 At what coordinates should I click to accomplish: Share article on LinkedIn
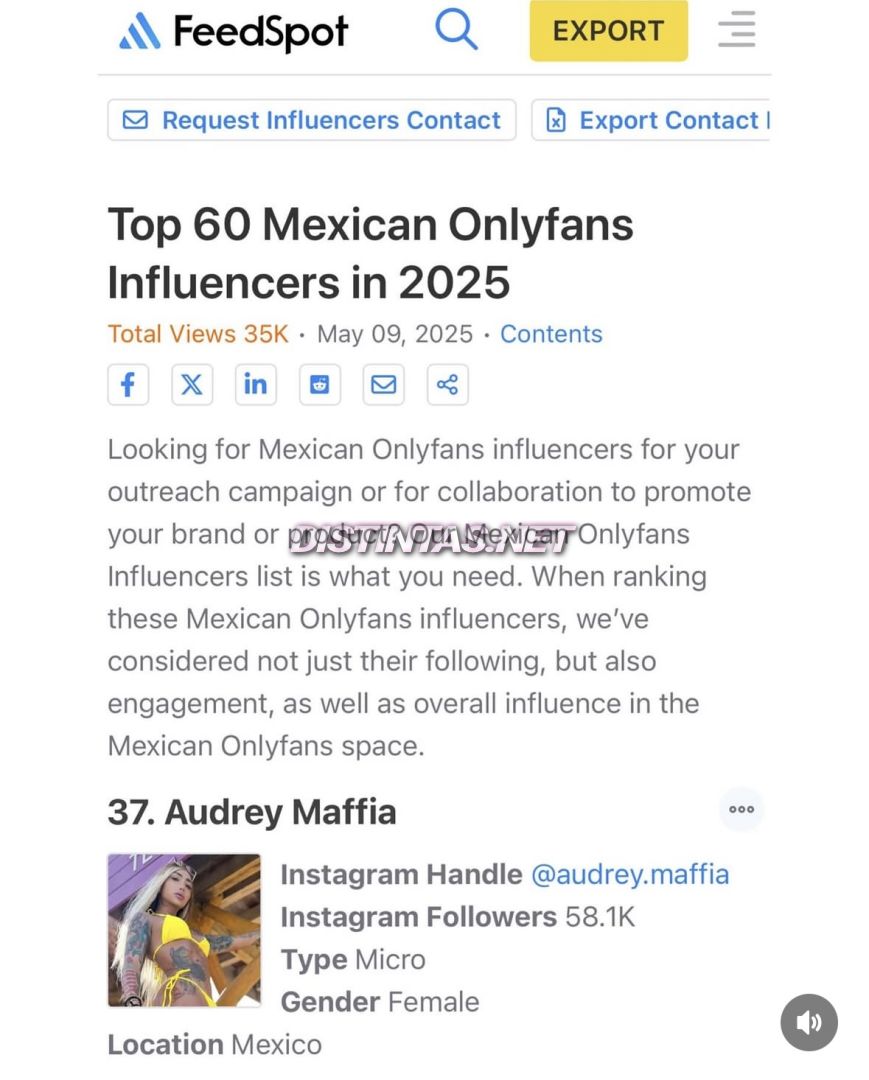[x=255, y=384]
